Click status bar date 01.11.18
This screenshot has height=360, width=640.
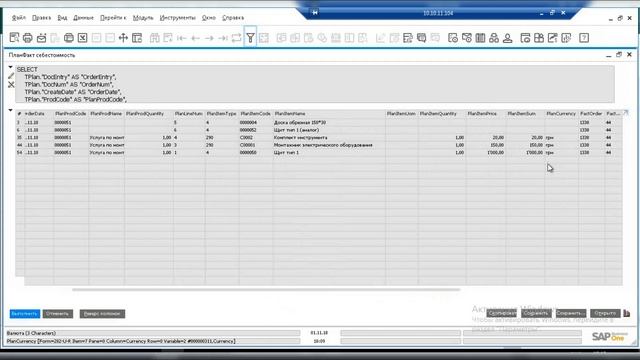pyautogui.click(x=319, y=333)
